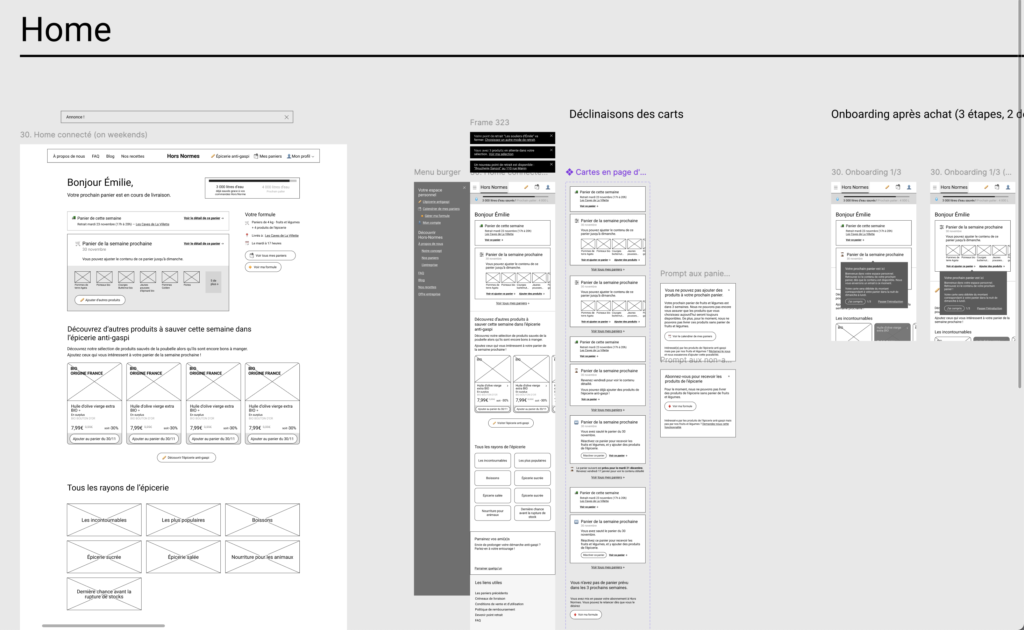Click the pencil icon next to Épicerie anti-gaspi

pyautogui.click(x=213, y=156)
